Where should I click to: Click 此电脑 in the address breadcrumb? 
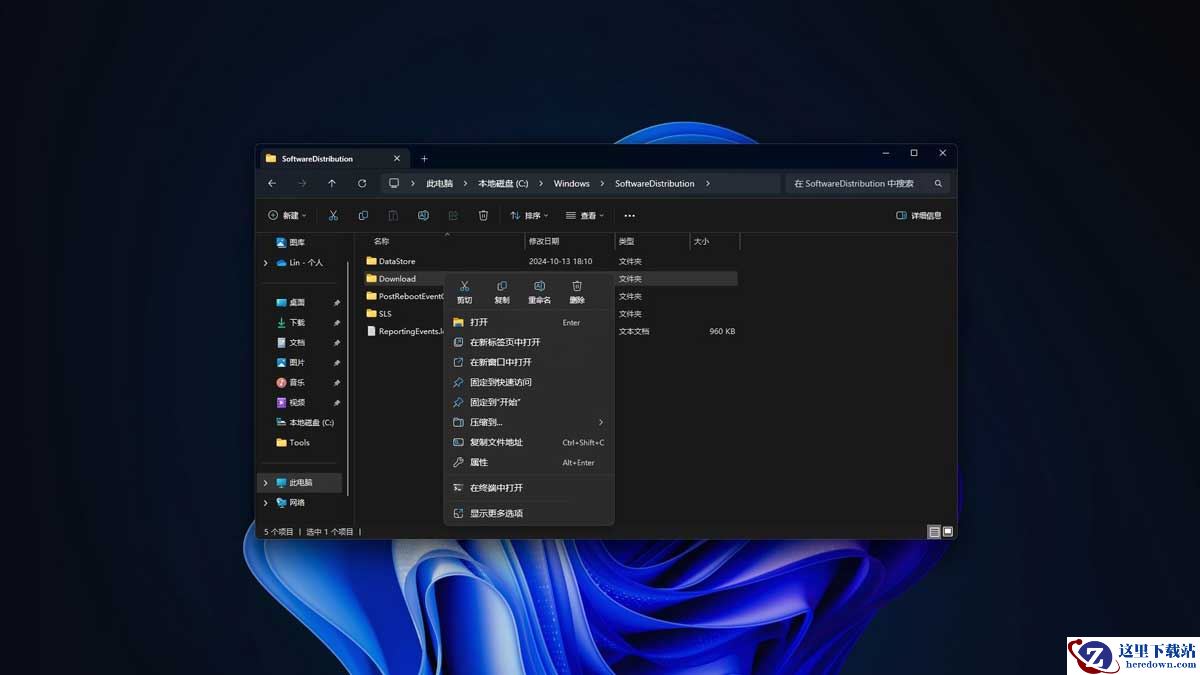coord(440,184)
